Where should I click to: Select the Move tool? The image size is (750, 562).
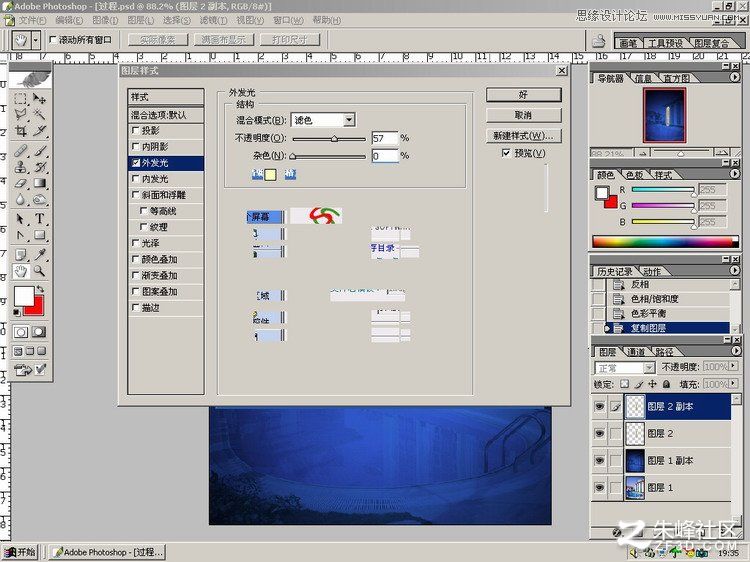click(x=39, y=99)
